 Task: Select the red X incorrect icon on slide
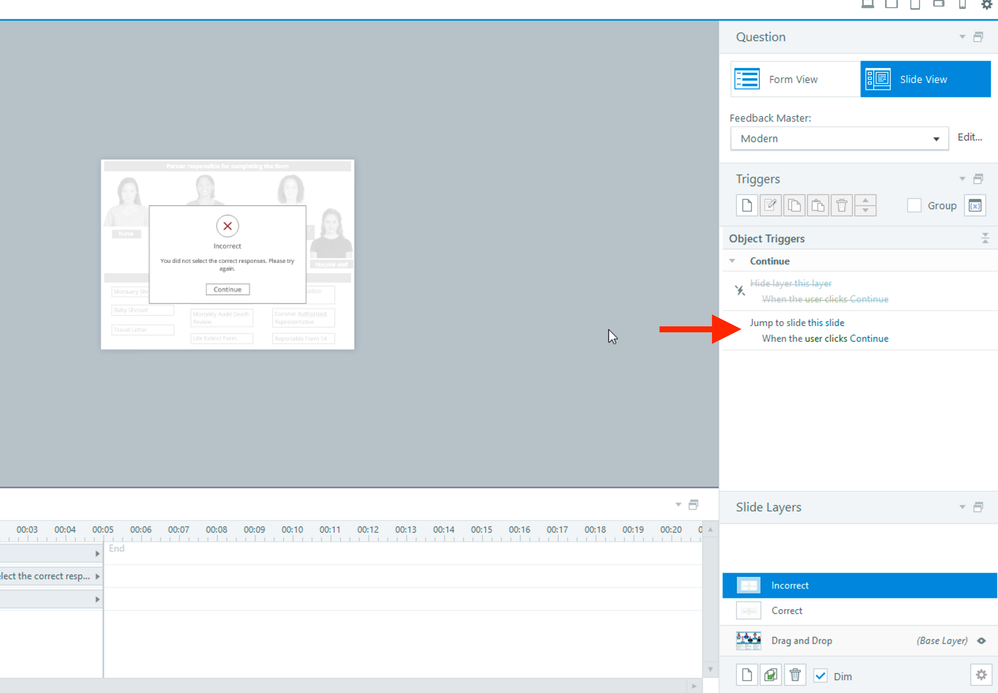coord(227,226)
